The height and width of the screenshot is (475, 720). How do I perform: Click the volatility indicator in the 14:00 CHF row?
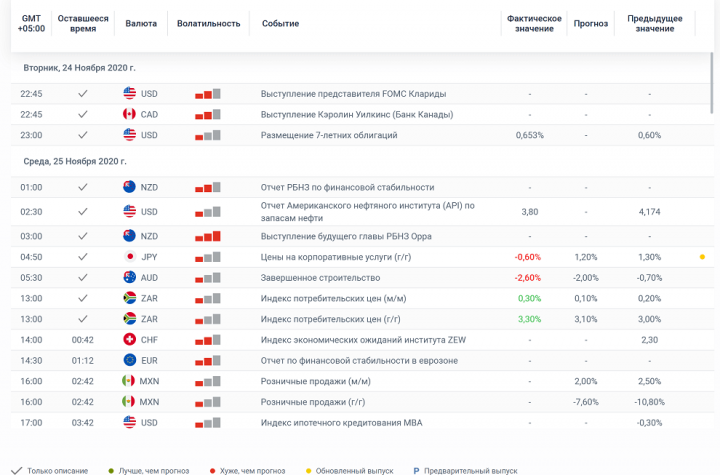[208, 340]
